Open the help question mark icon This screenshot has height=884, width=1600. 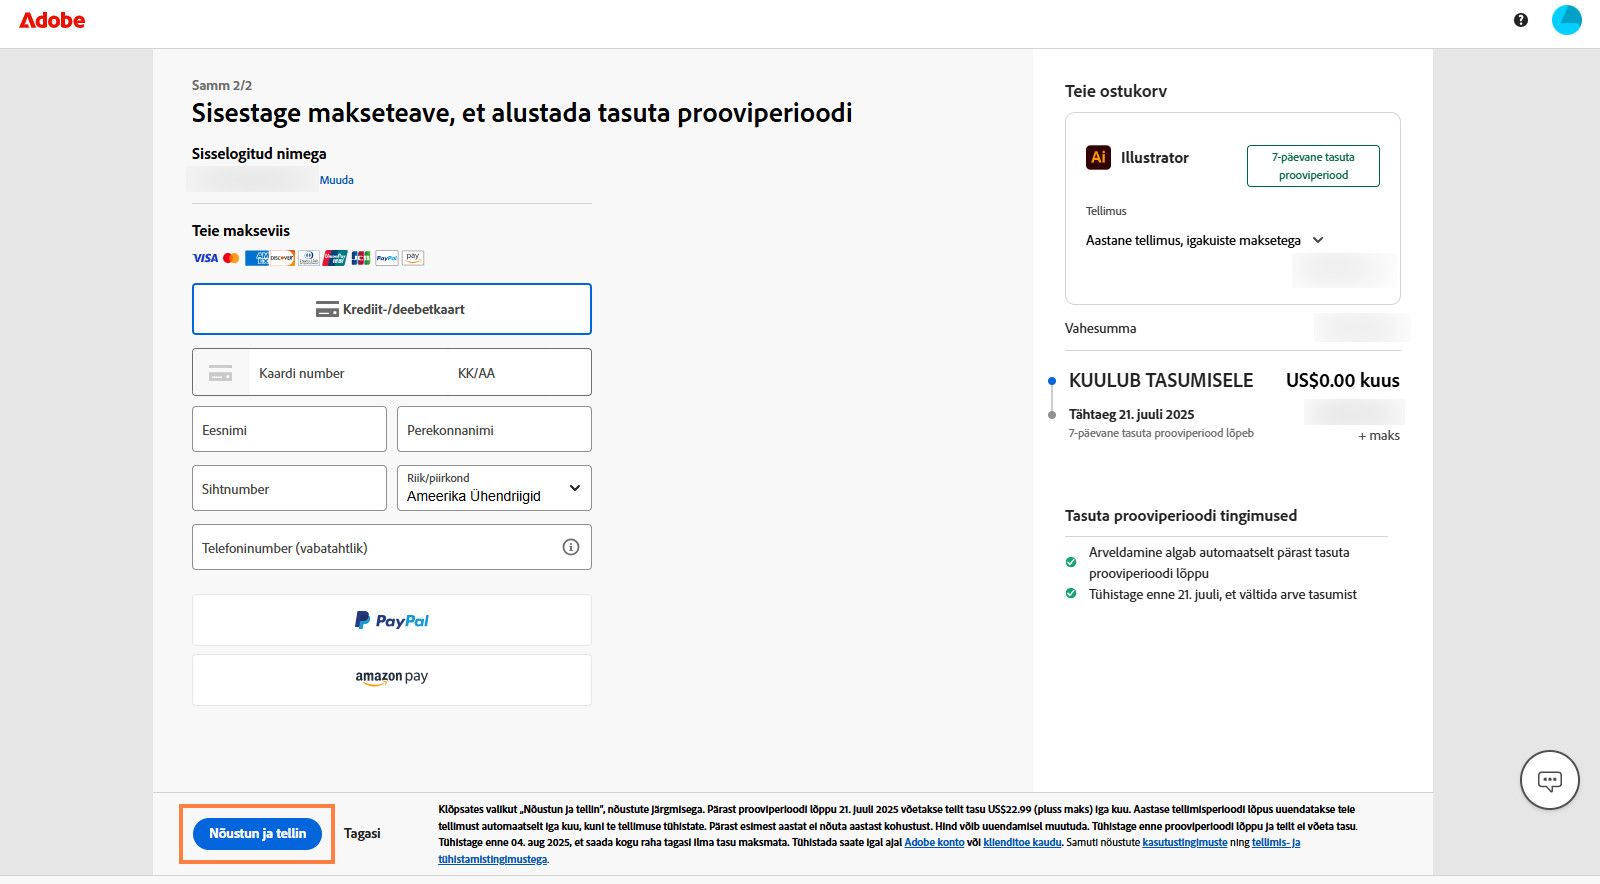pyautogui.click(x=1520, y=20)
